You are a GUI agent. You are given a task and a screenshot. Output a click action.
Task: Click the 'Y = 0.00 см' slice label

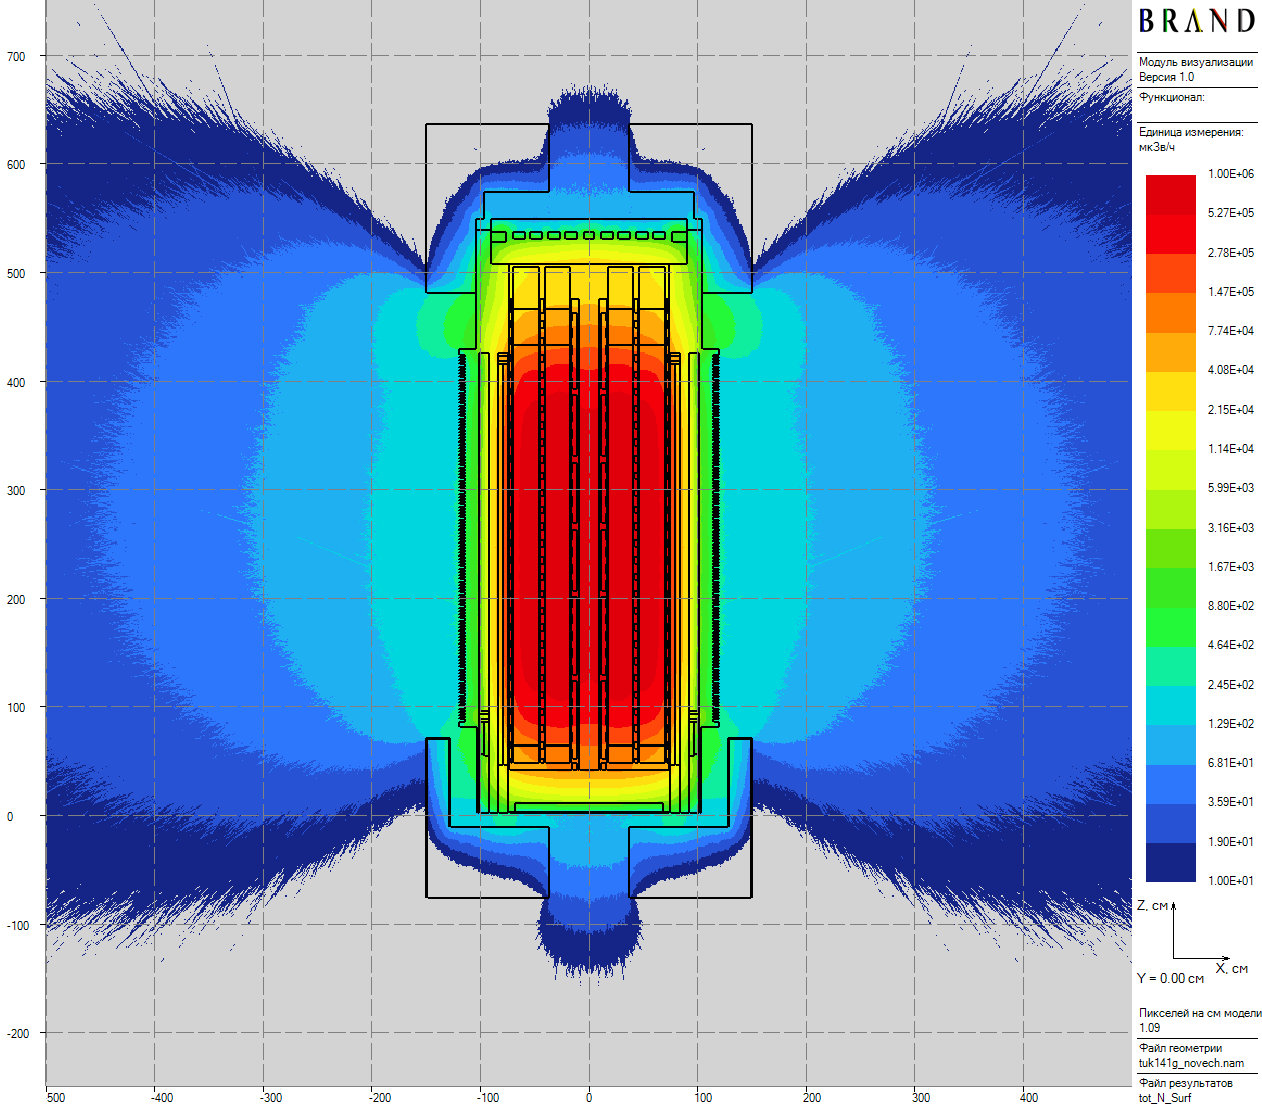coord(1170,979)
